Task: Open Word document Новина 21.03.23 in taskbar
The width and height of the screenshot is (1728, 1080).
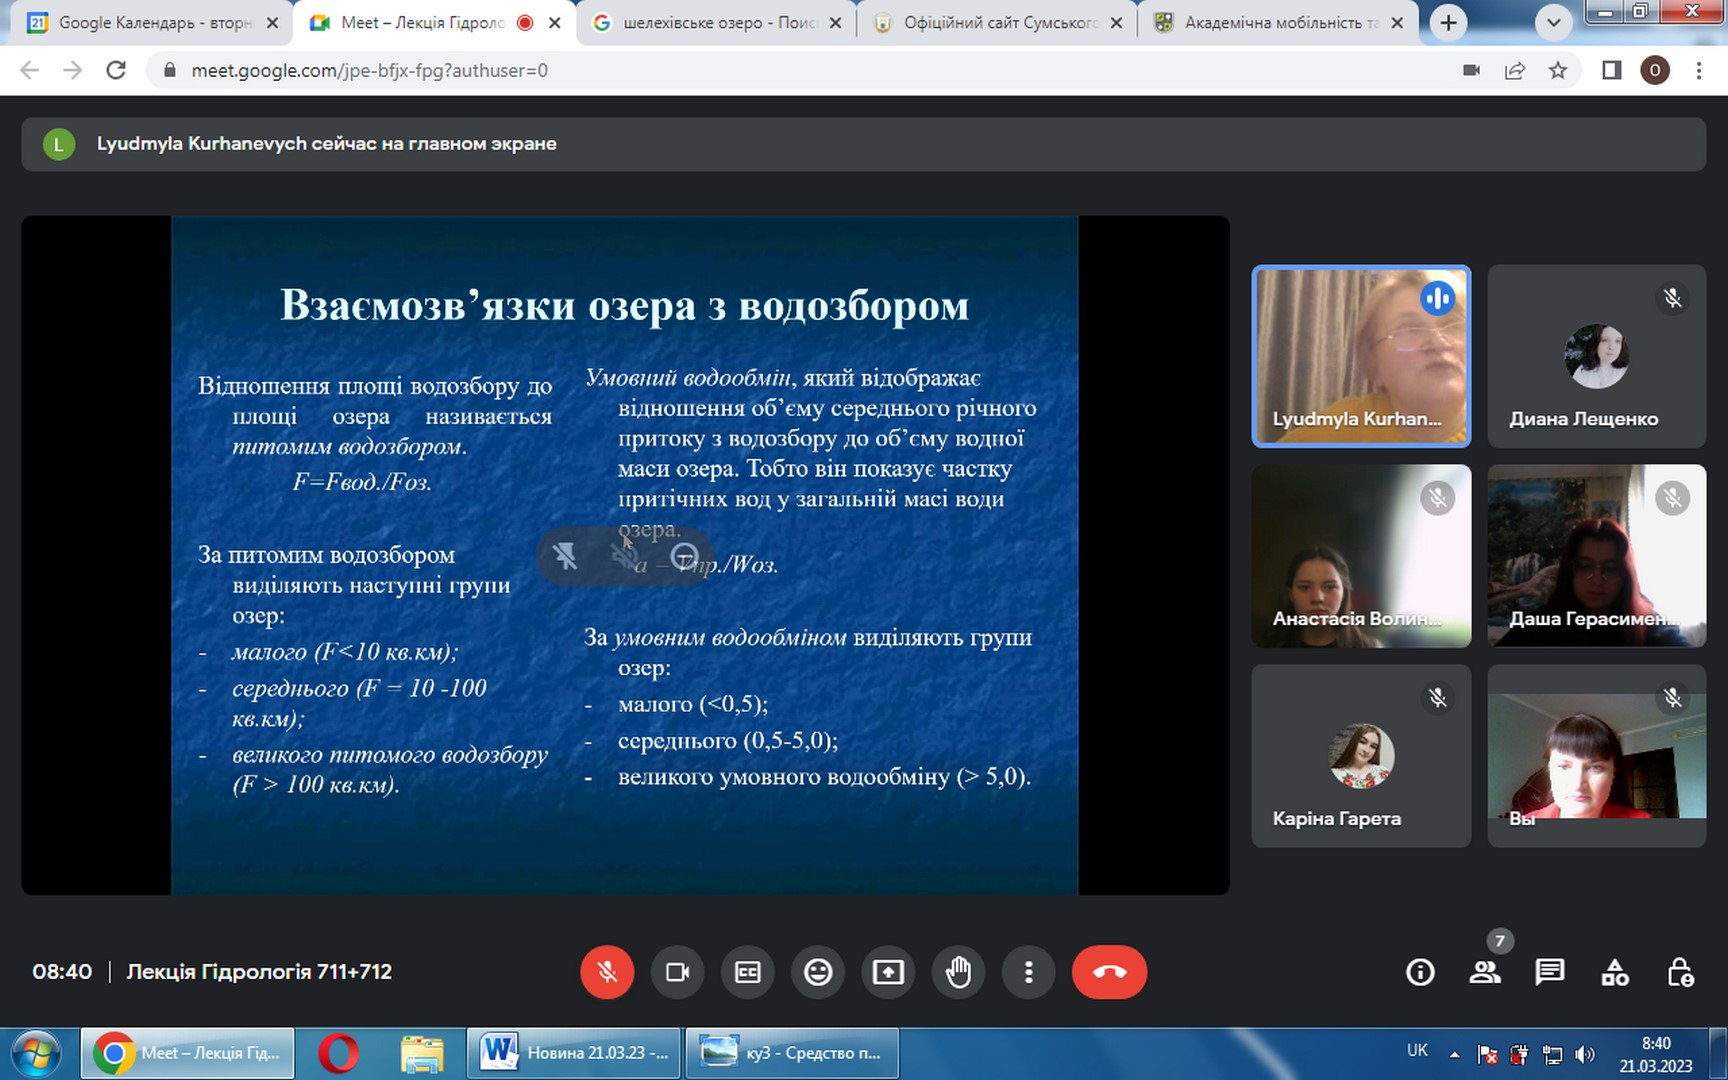Action: point(574,1053)
